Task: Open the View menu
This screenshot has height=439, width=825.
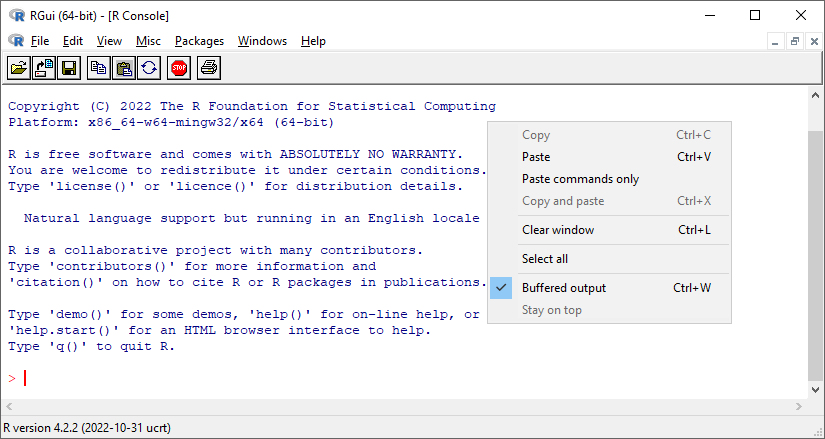Action: (109, 41)
